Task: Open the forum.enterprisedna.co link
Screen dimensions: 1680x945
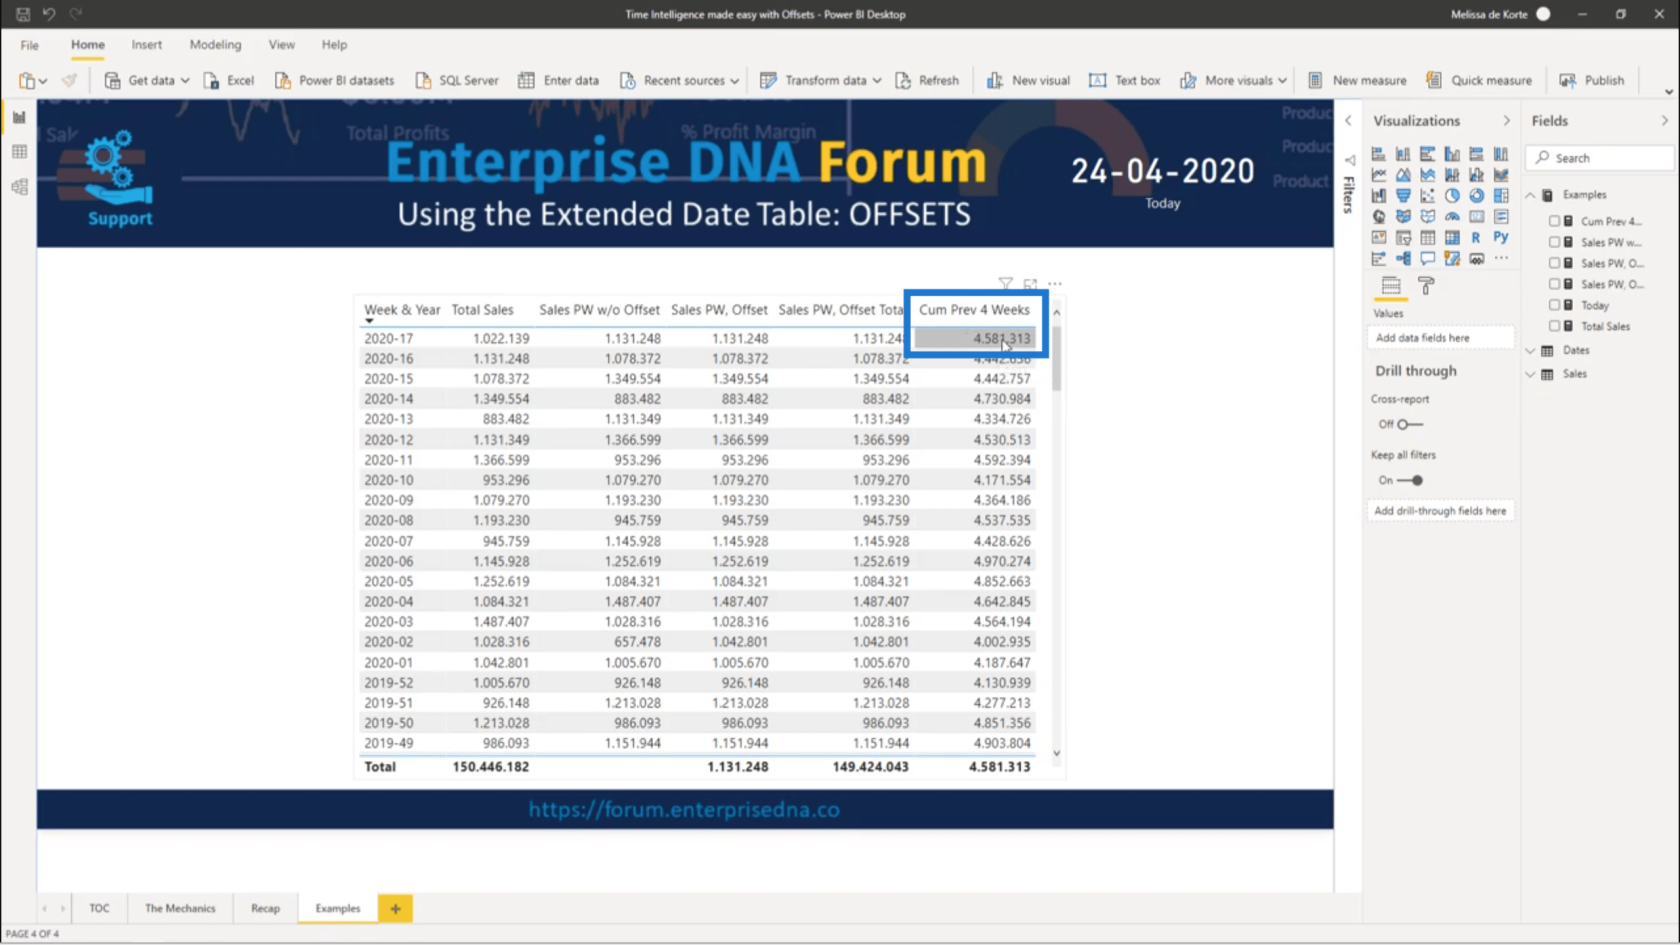Action: point(684,810)
